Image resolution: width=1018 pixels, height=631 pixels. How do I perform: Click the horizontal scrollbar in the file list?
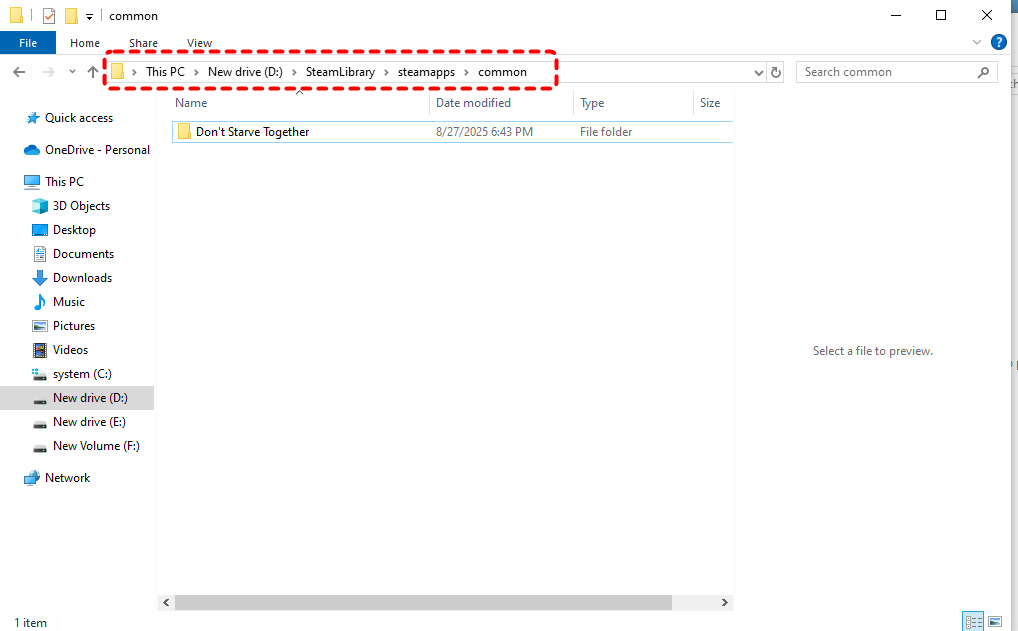[x=422, y=602]
